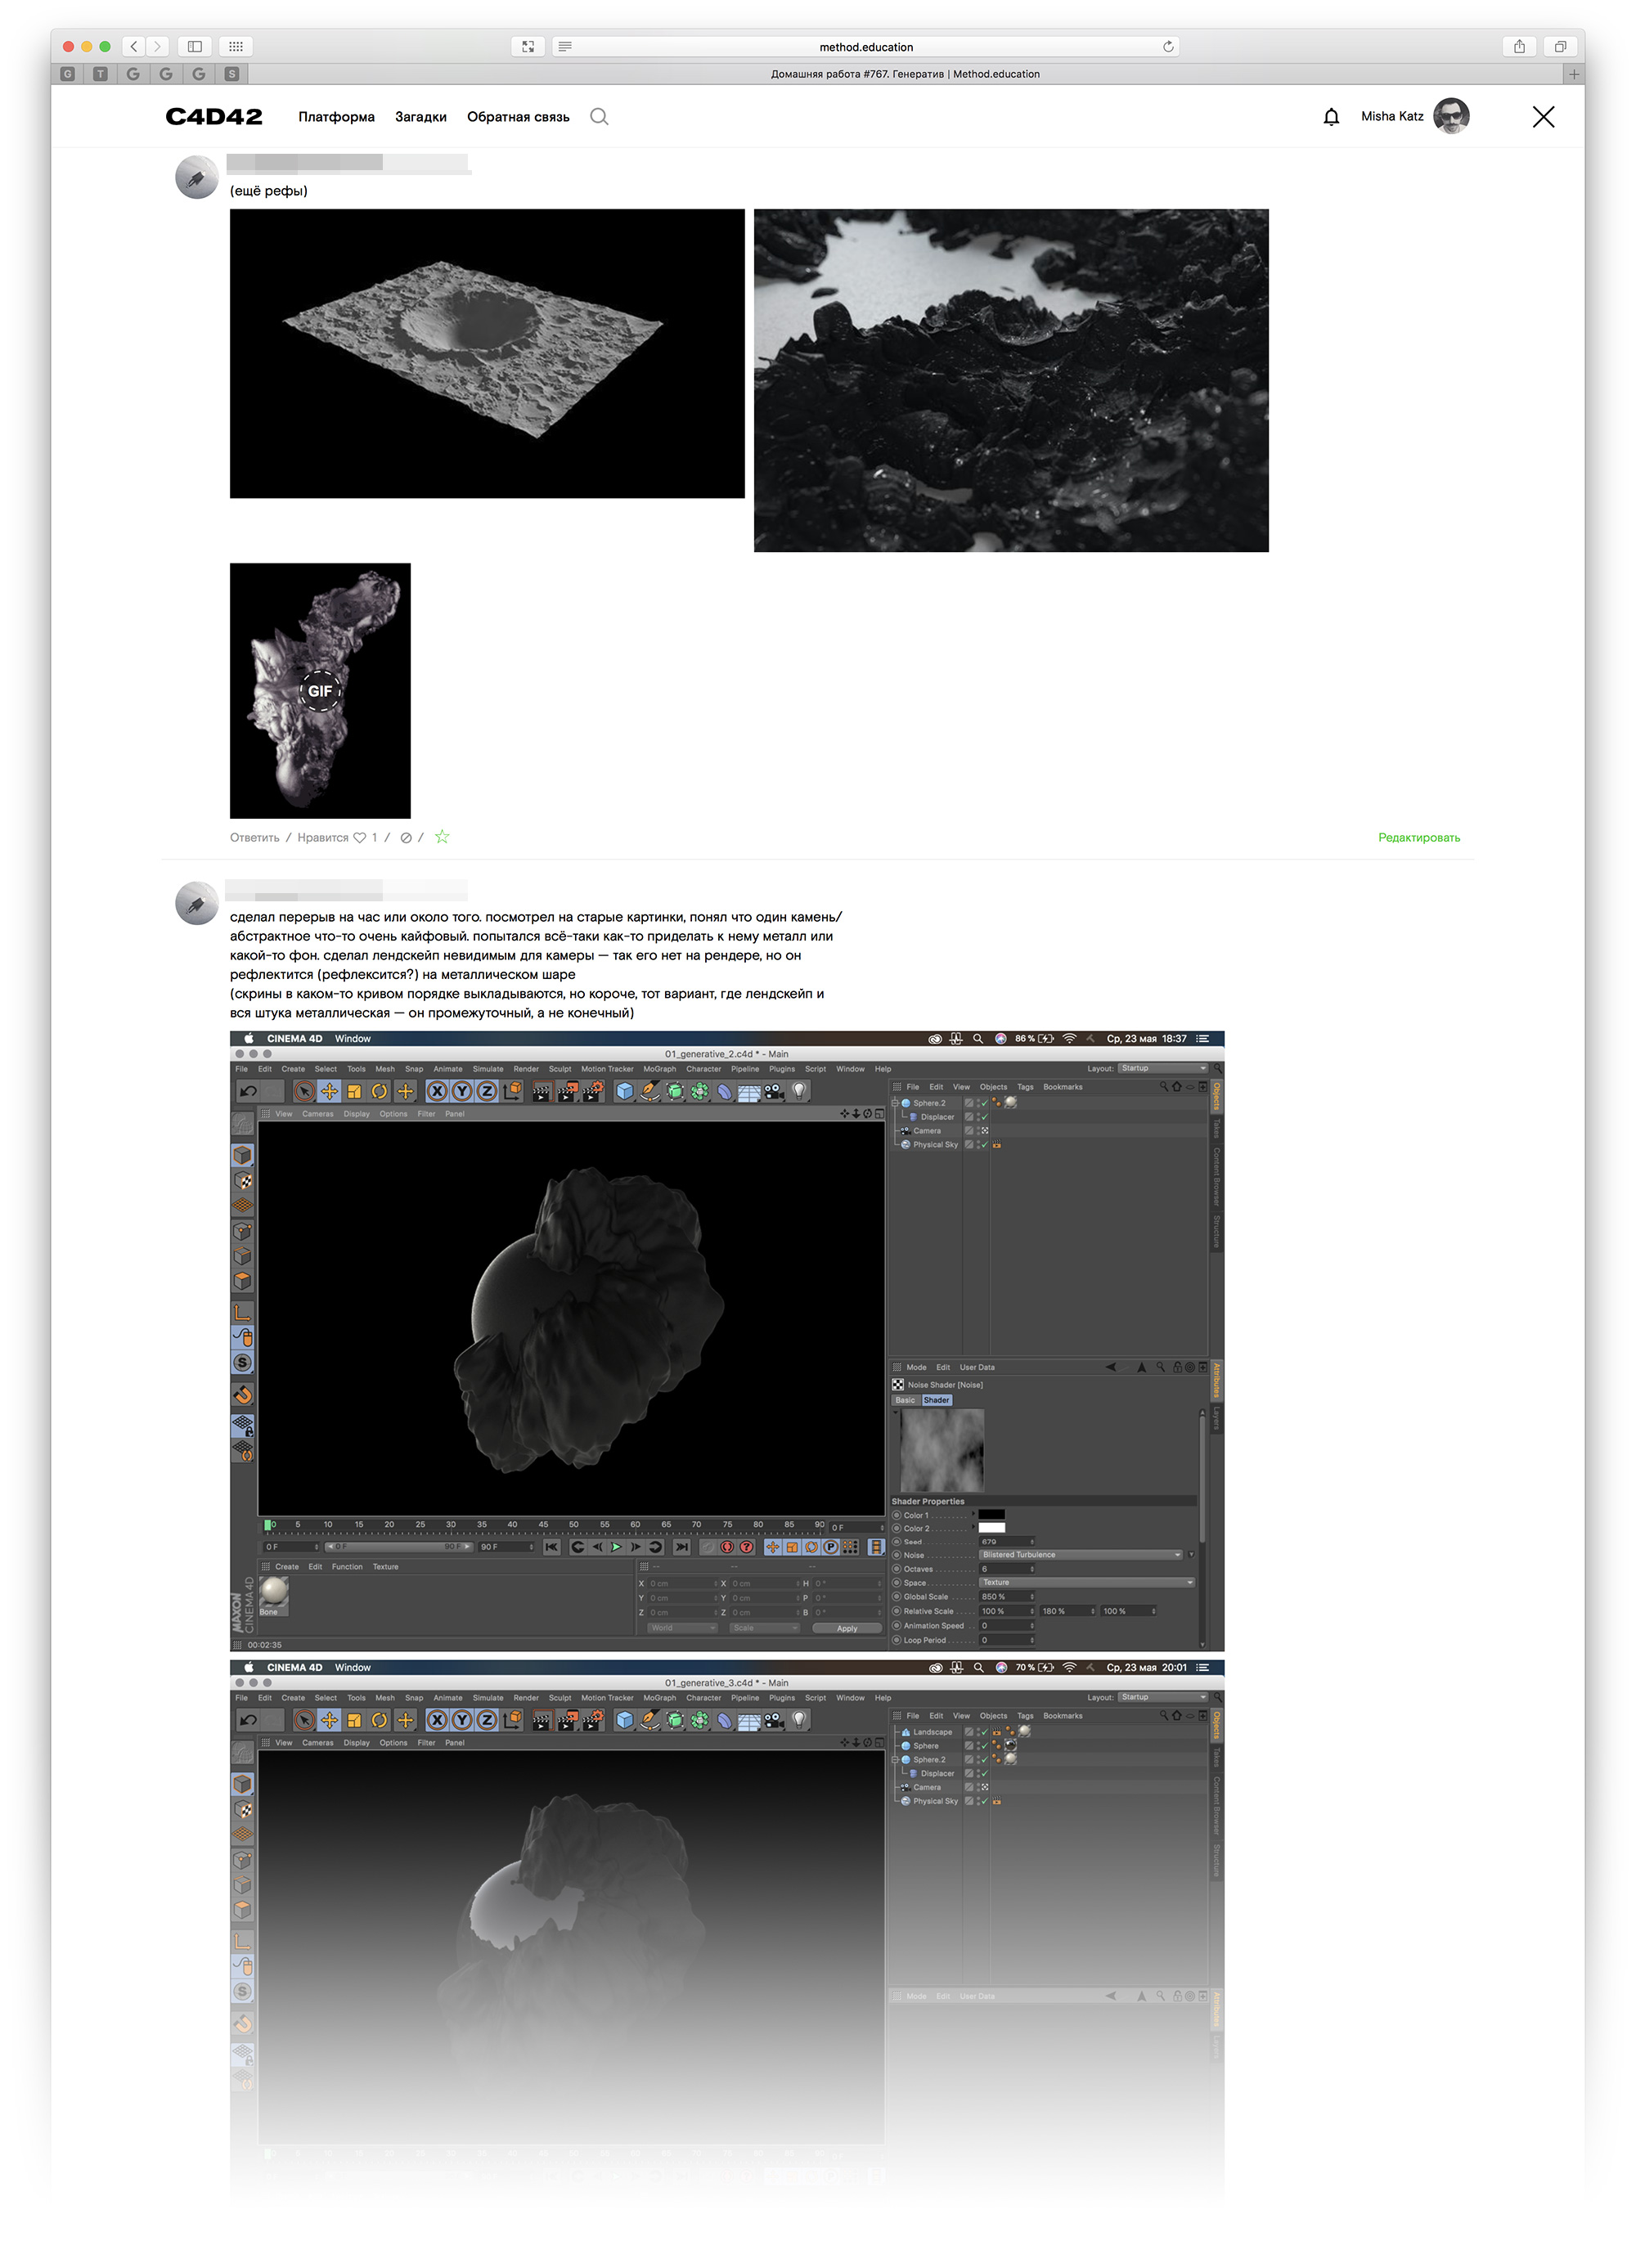This screenshot has height=2268, width=1636.
Task: Toggle the Y axis lock in 01_generative_2.c4d
Action: click(462, 1091)
